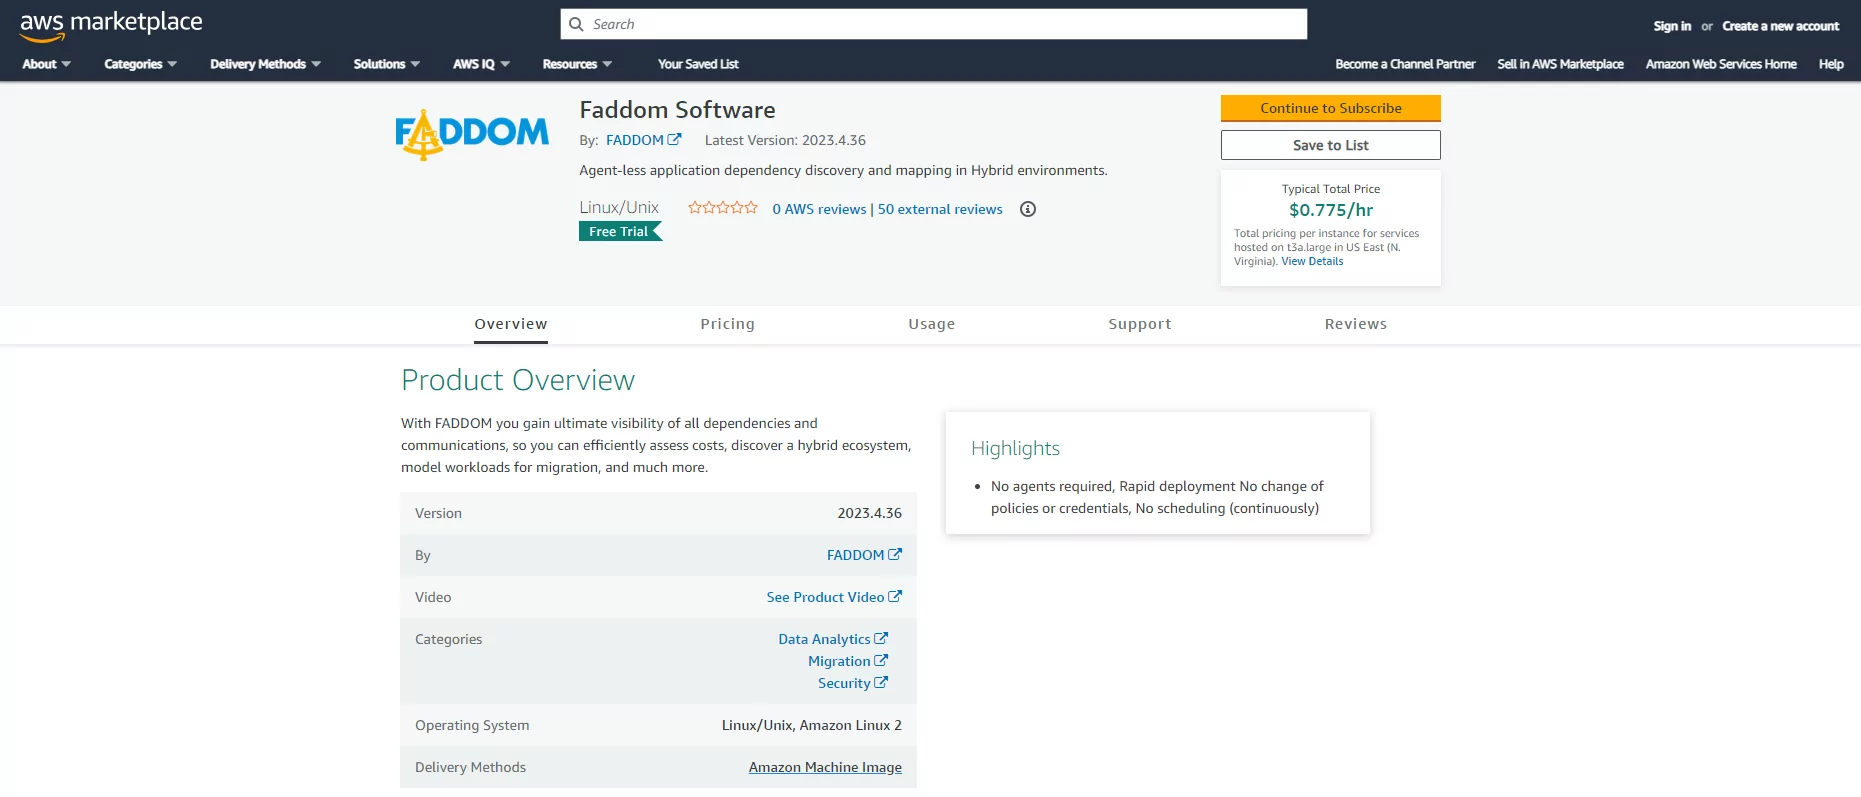Open the reviews info circle icon

[x=1028, y=209]
